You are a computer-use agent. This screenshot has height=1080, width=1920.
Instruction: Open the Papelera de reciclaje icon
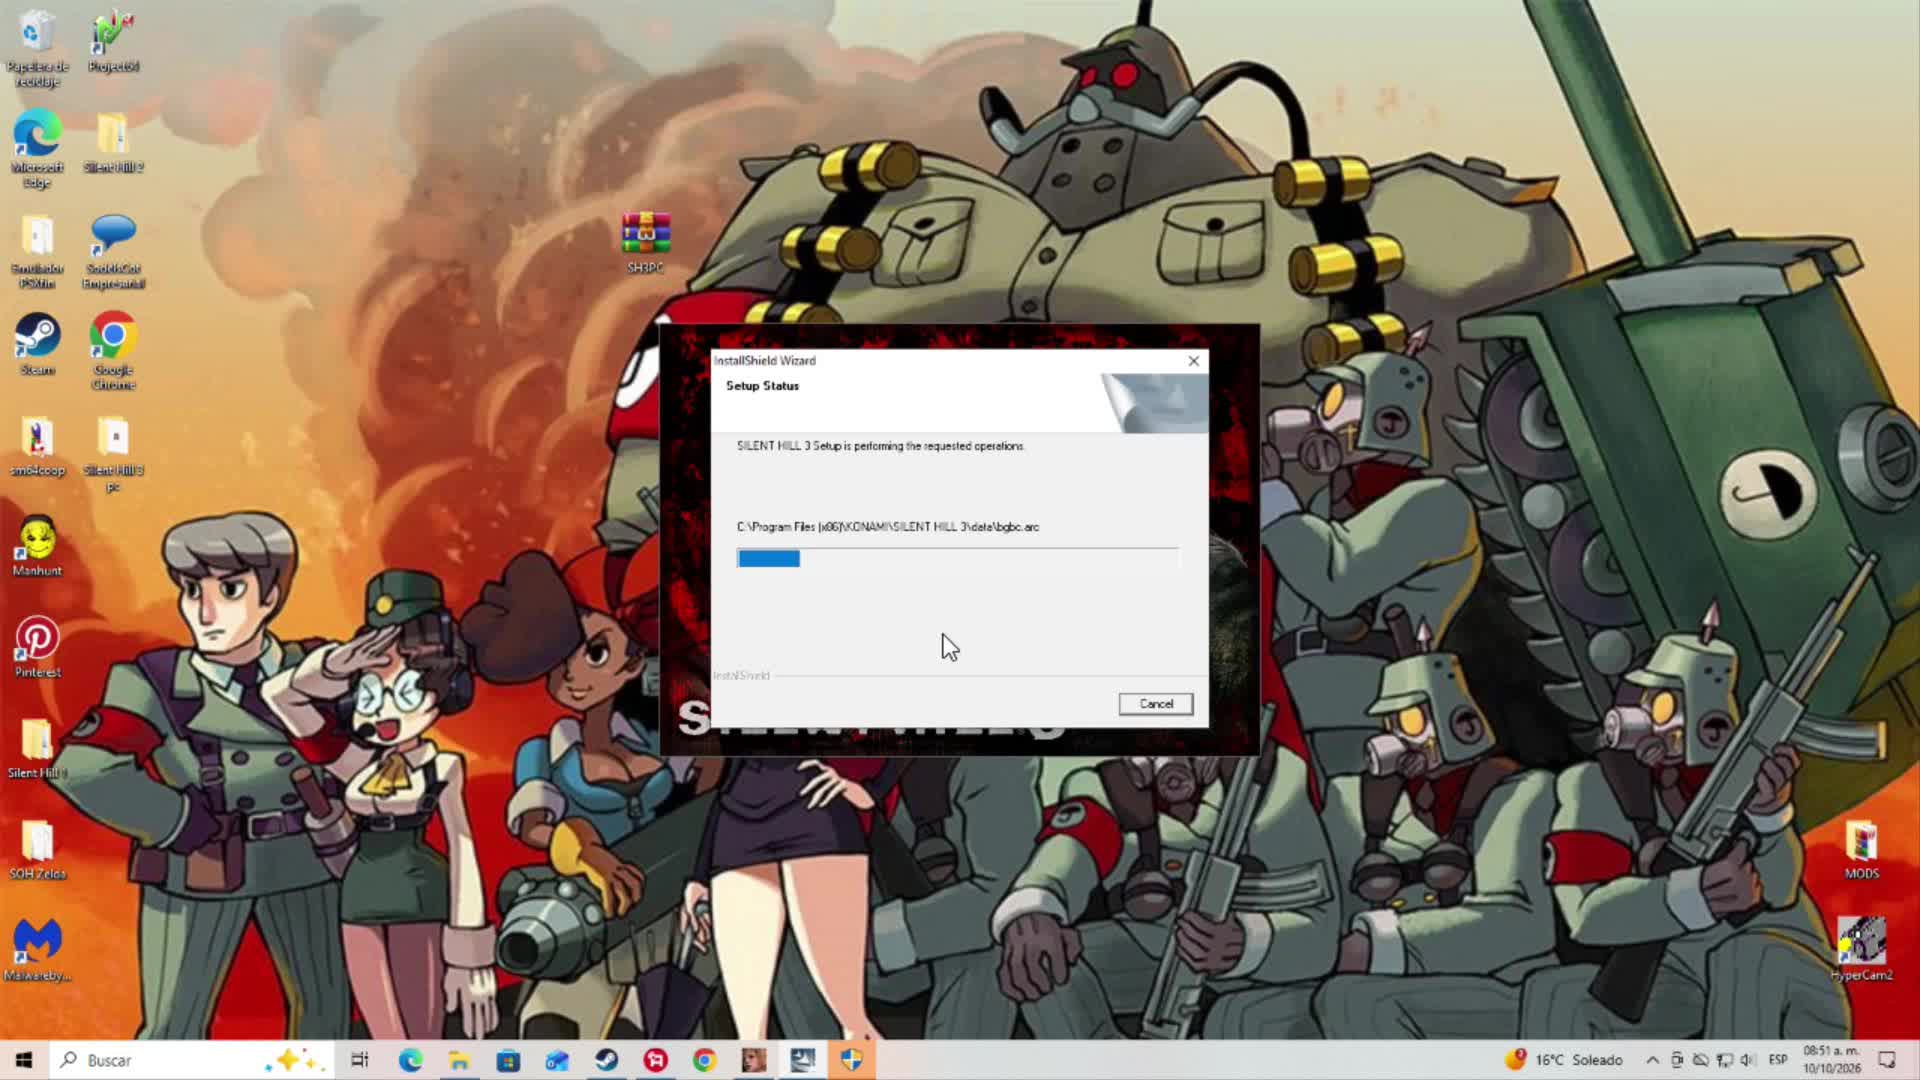tap(37, 48)
